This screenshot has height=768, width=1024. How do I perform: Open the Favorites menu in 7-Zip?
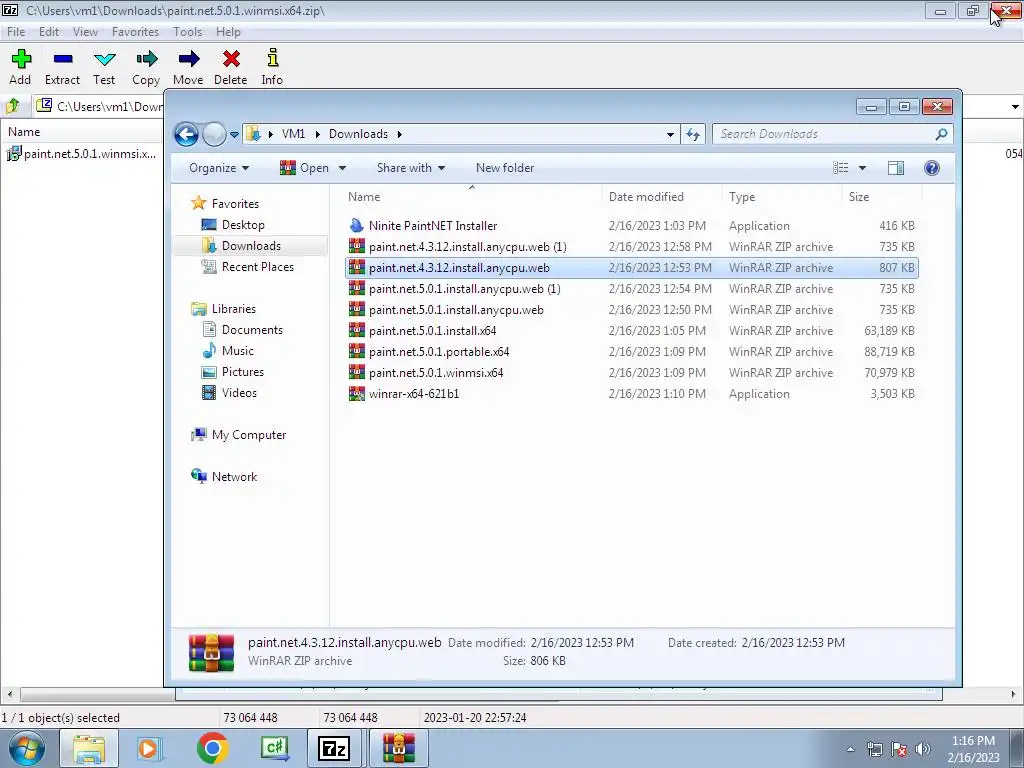click(x=135, y=31)
